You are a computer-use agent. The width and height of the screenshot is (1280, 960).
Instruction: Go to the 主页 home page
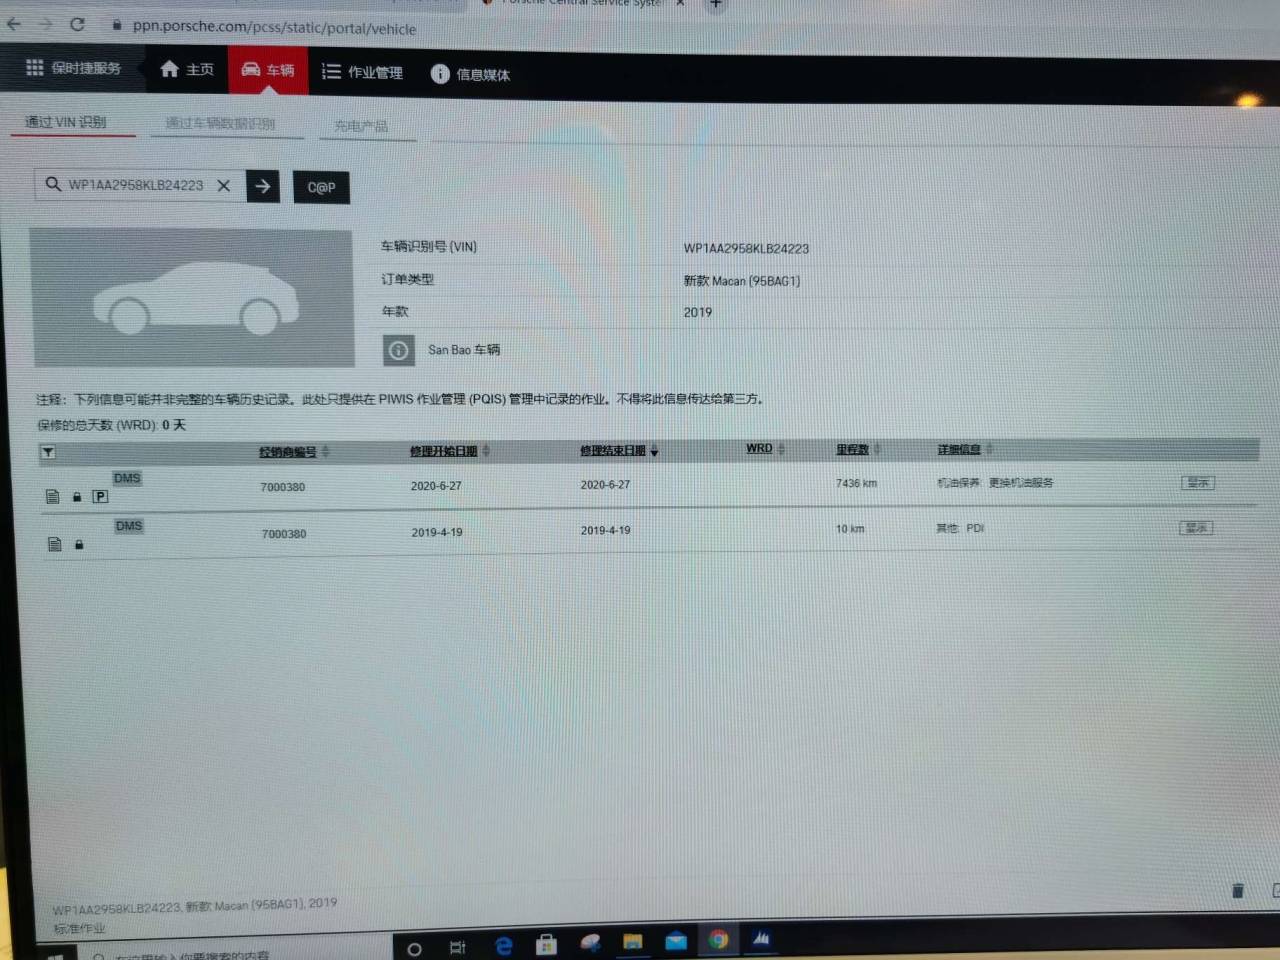tap(187, 69)
